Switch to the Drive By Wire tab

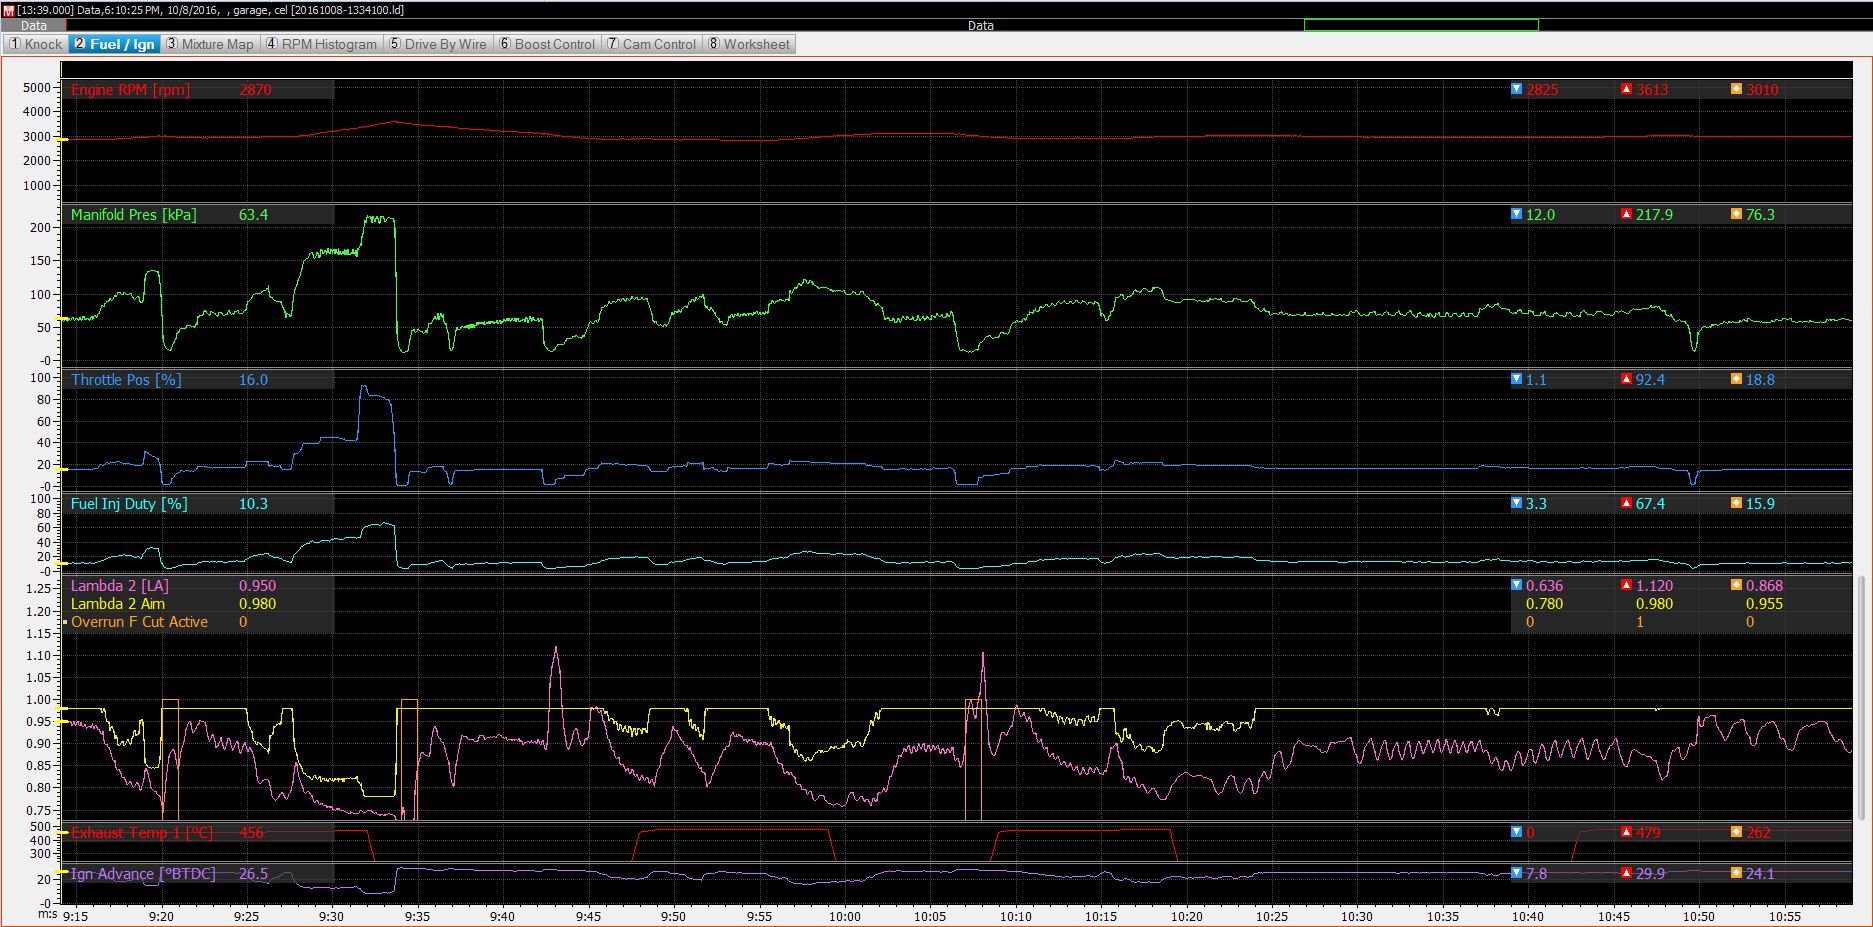tap(438, 44)
